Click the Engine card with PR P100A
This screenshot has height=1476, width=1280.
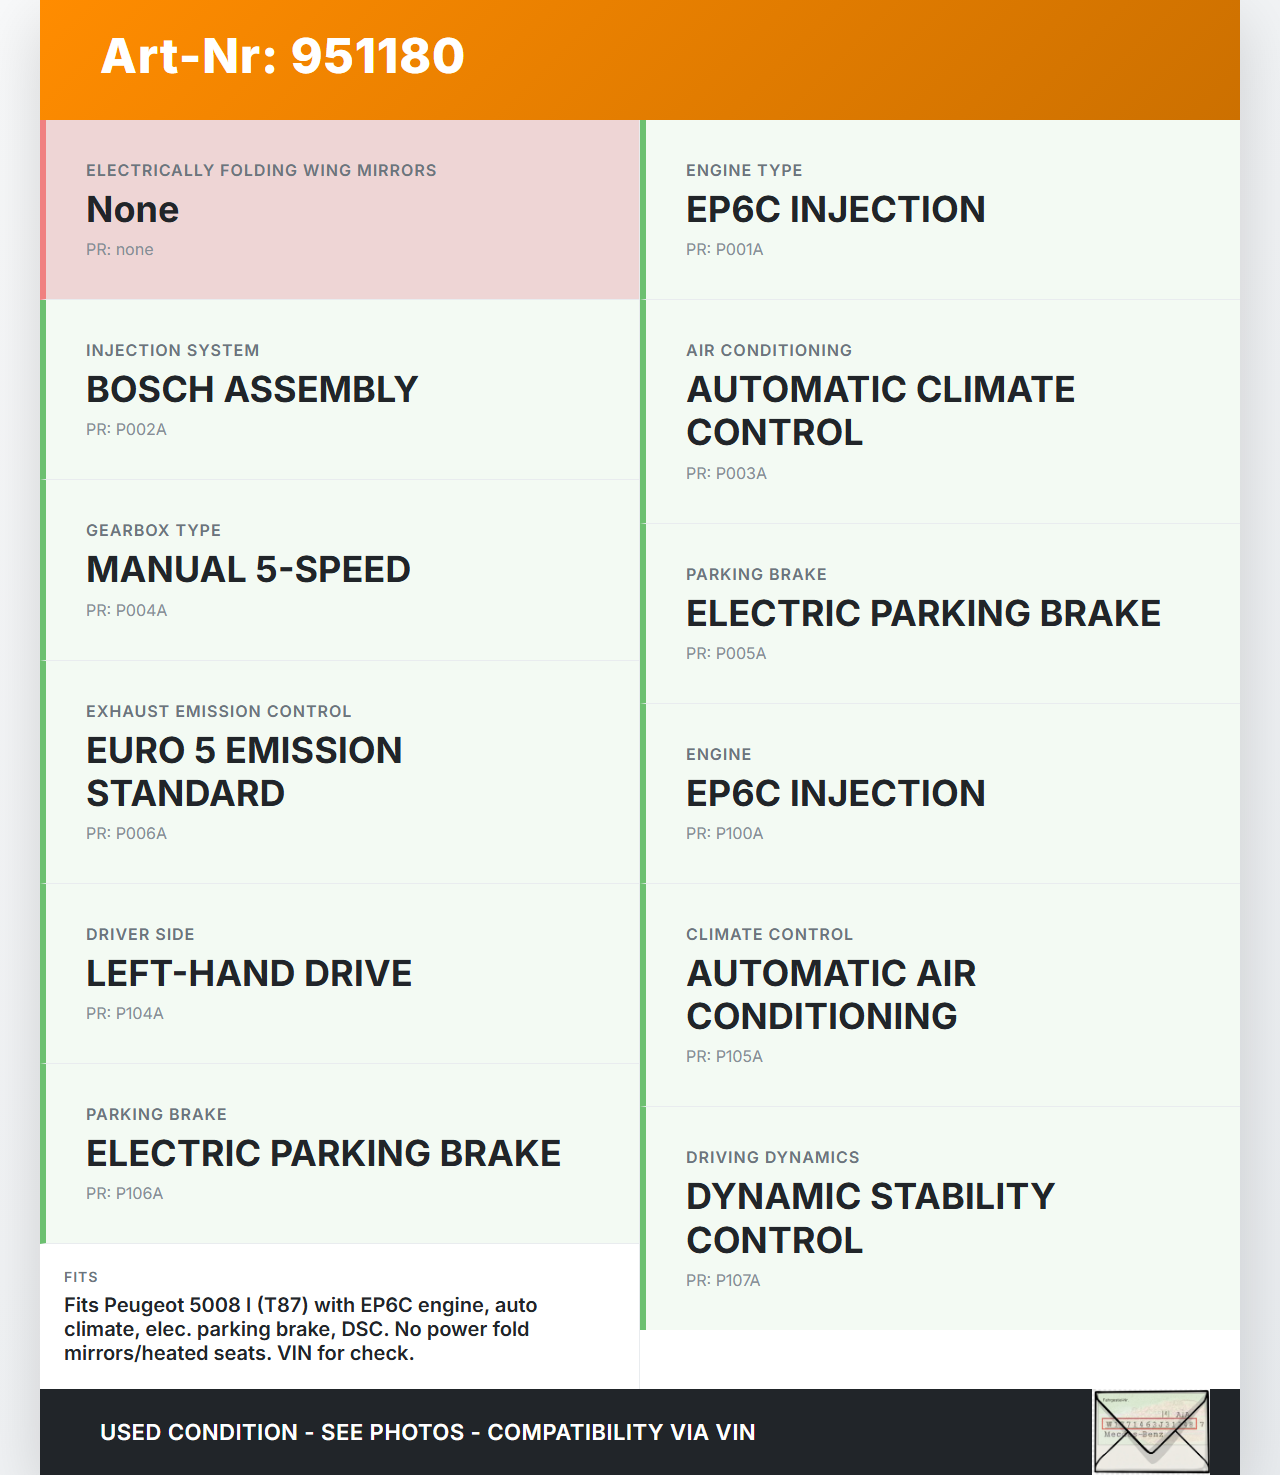click(942, 793)
